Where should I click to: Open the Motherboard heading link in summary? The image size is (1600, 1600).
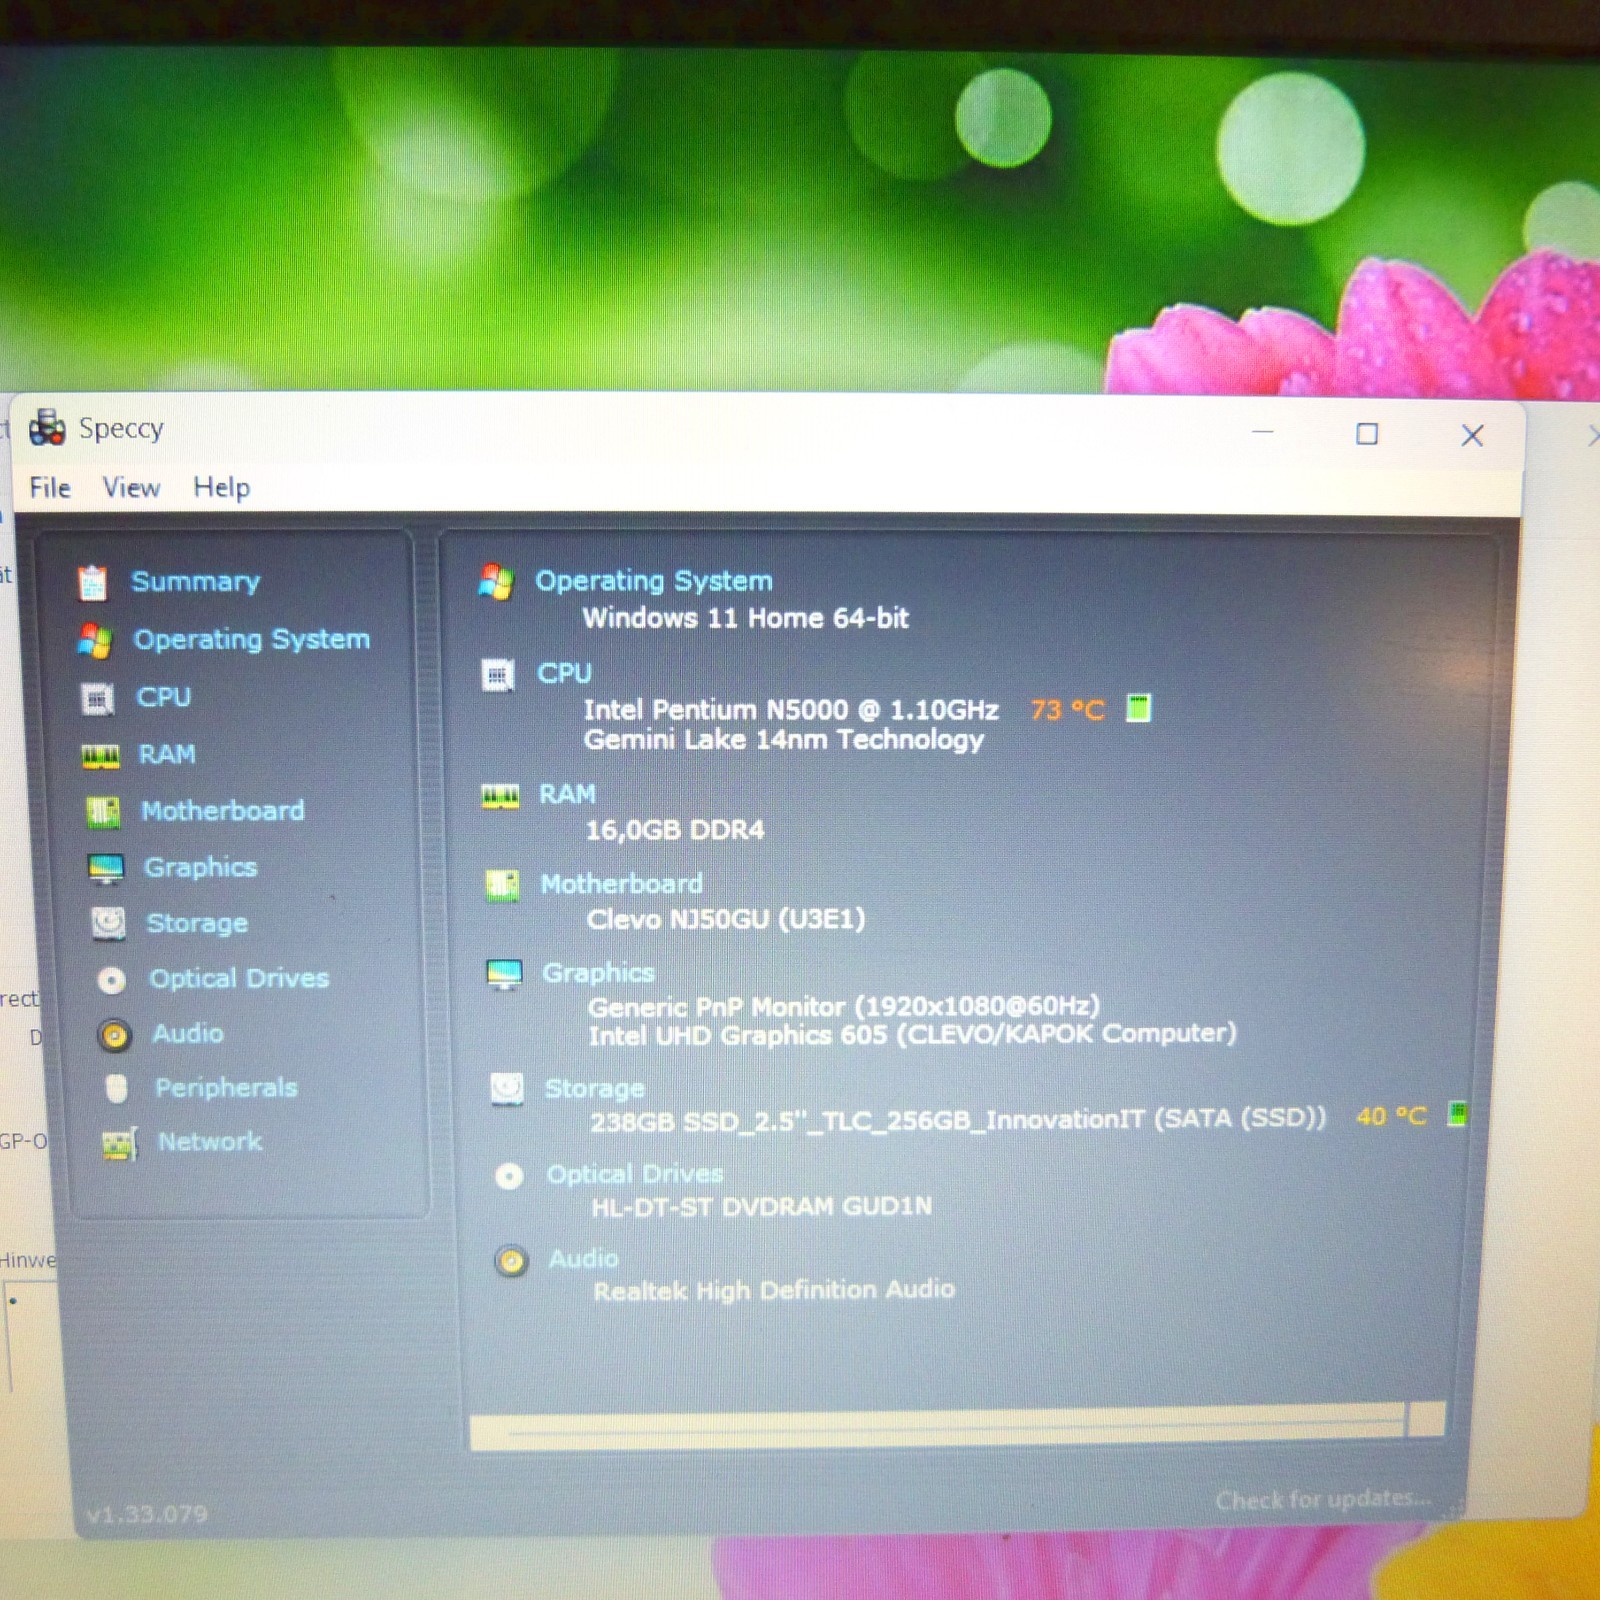(621, 884)
